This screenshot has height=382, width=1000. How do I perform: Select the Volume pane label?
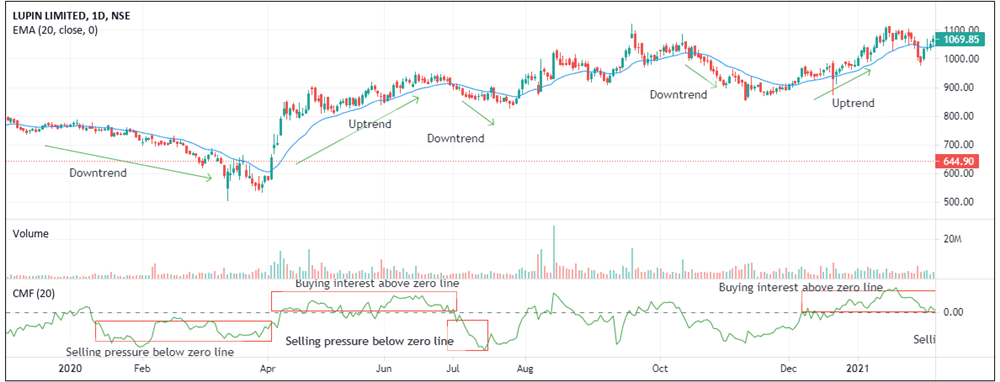[x=31, y=233]
